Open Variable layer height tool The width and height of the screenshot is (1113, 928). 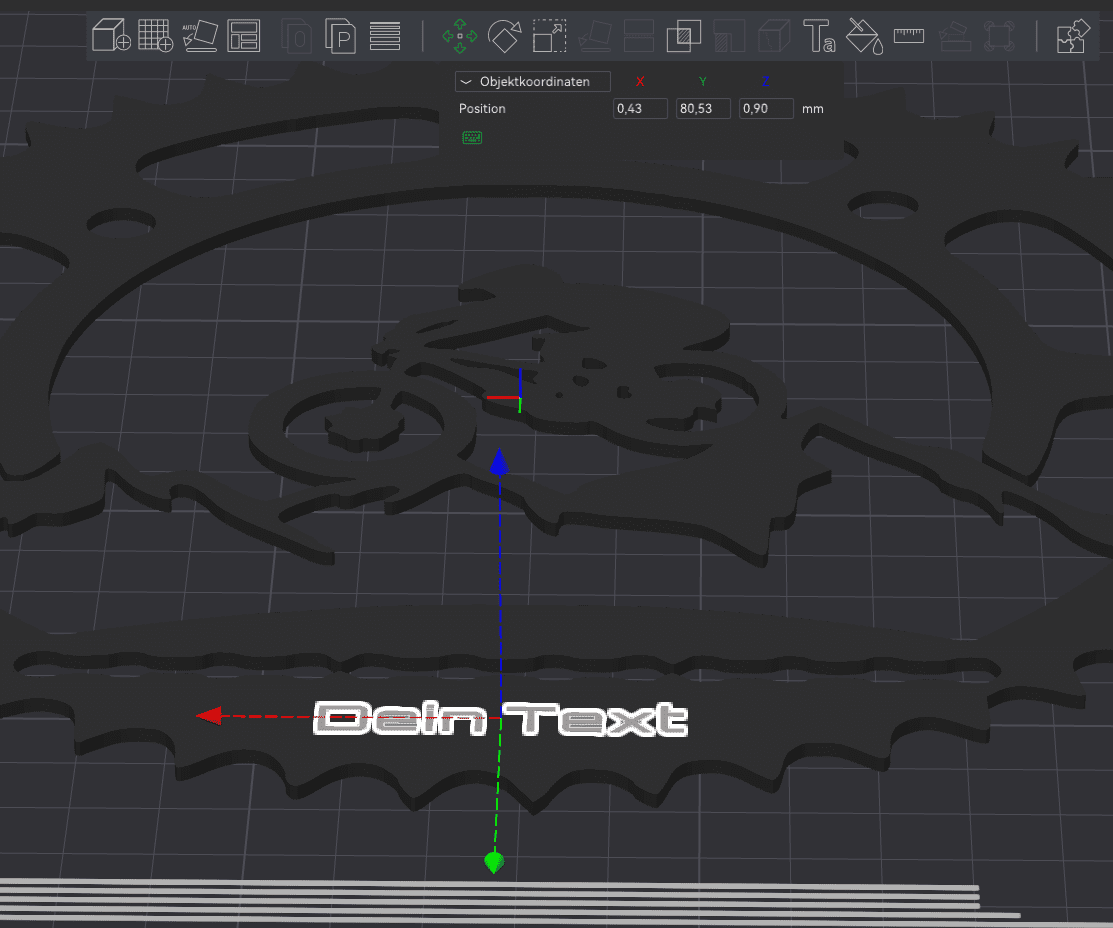pyautogui.click(x=385, y=36)
